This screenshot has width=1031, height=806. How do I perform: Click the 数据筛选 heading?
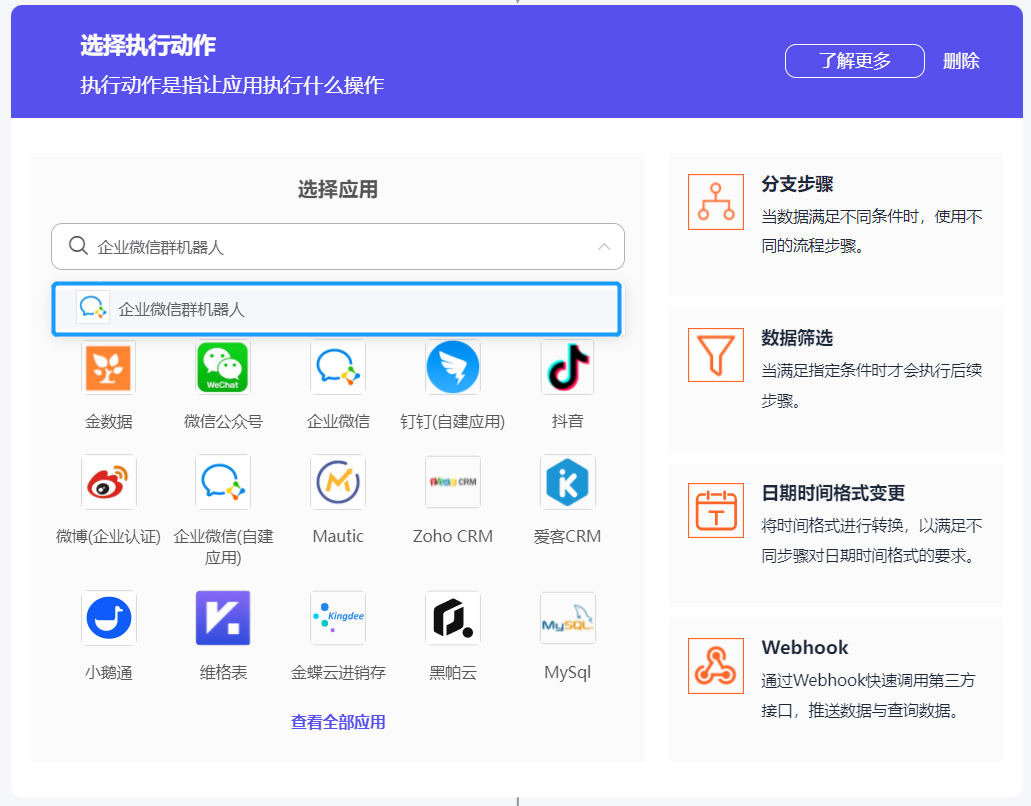797,338
